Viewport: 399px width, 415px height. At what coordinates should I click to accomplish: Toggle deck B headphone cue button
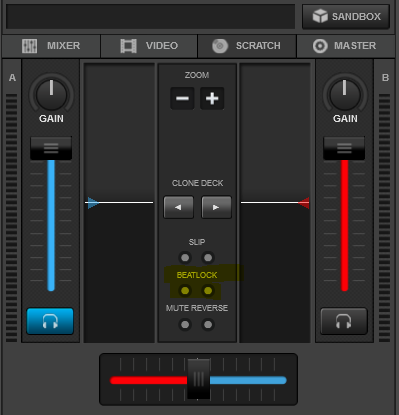[x=344, y=321]
